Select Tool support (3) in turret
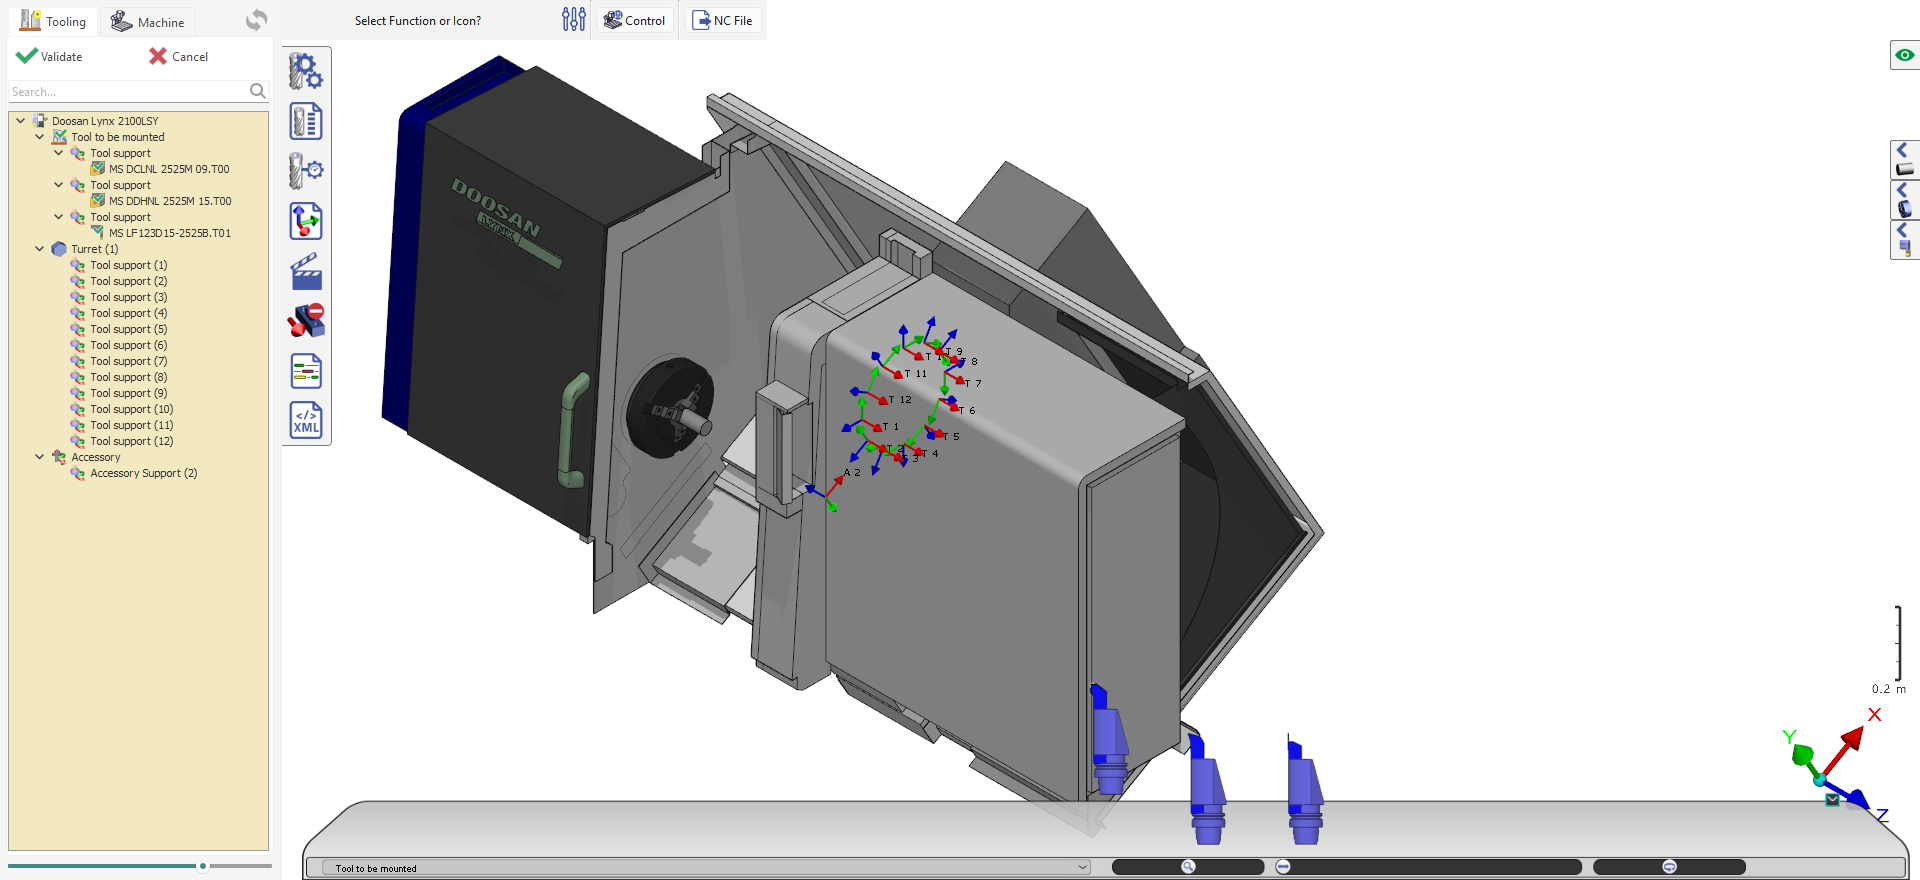This screenshot has height=880, width=1920. coord(129,297)
